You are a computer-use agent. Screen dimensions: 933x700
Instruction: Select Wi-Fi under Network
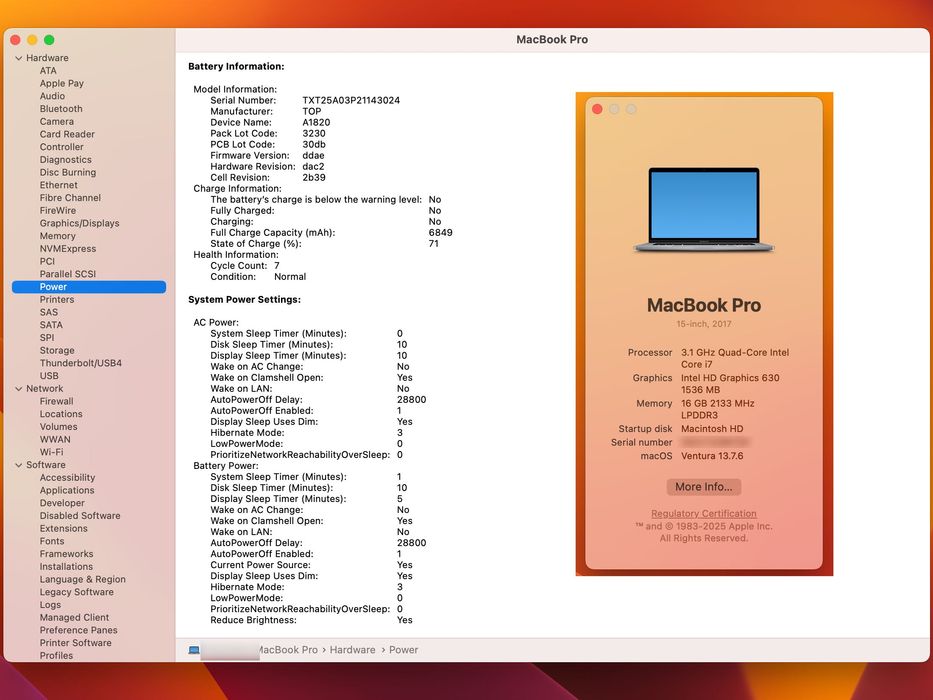pos(51,452)
